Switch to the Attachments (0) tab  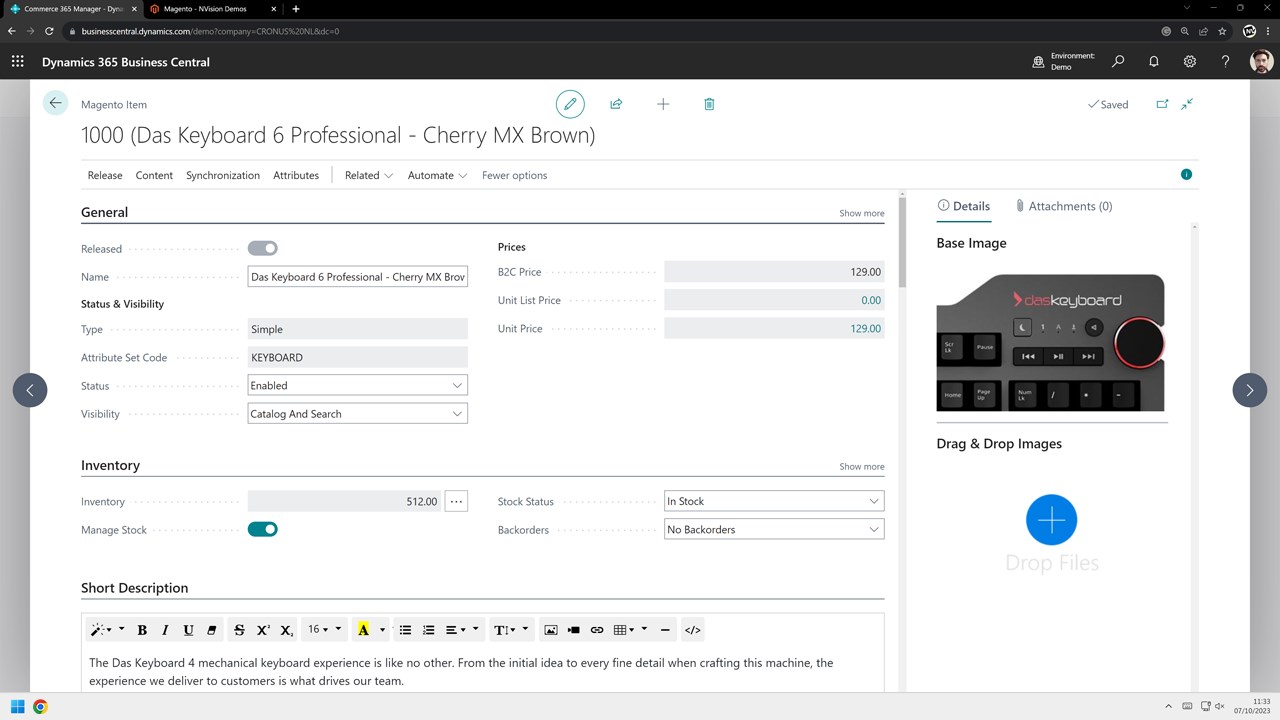(x=1063, y=206)
